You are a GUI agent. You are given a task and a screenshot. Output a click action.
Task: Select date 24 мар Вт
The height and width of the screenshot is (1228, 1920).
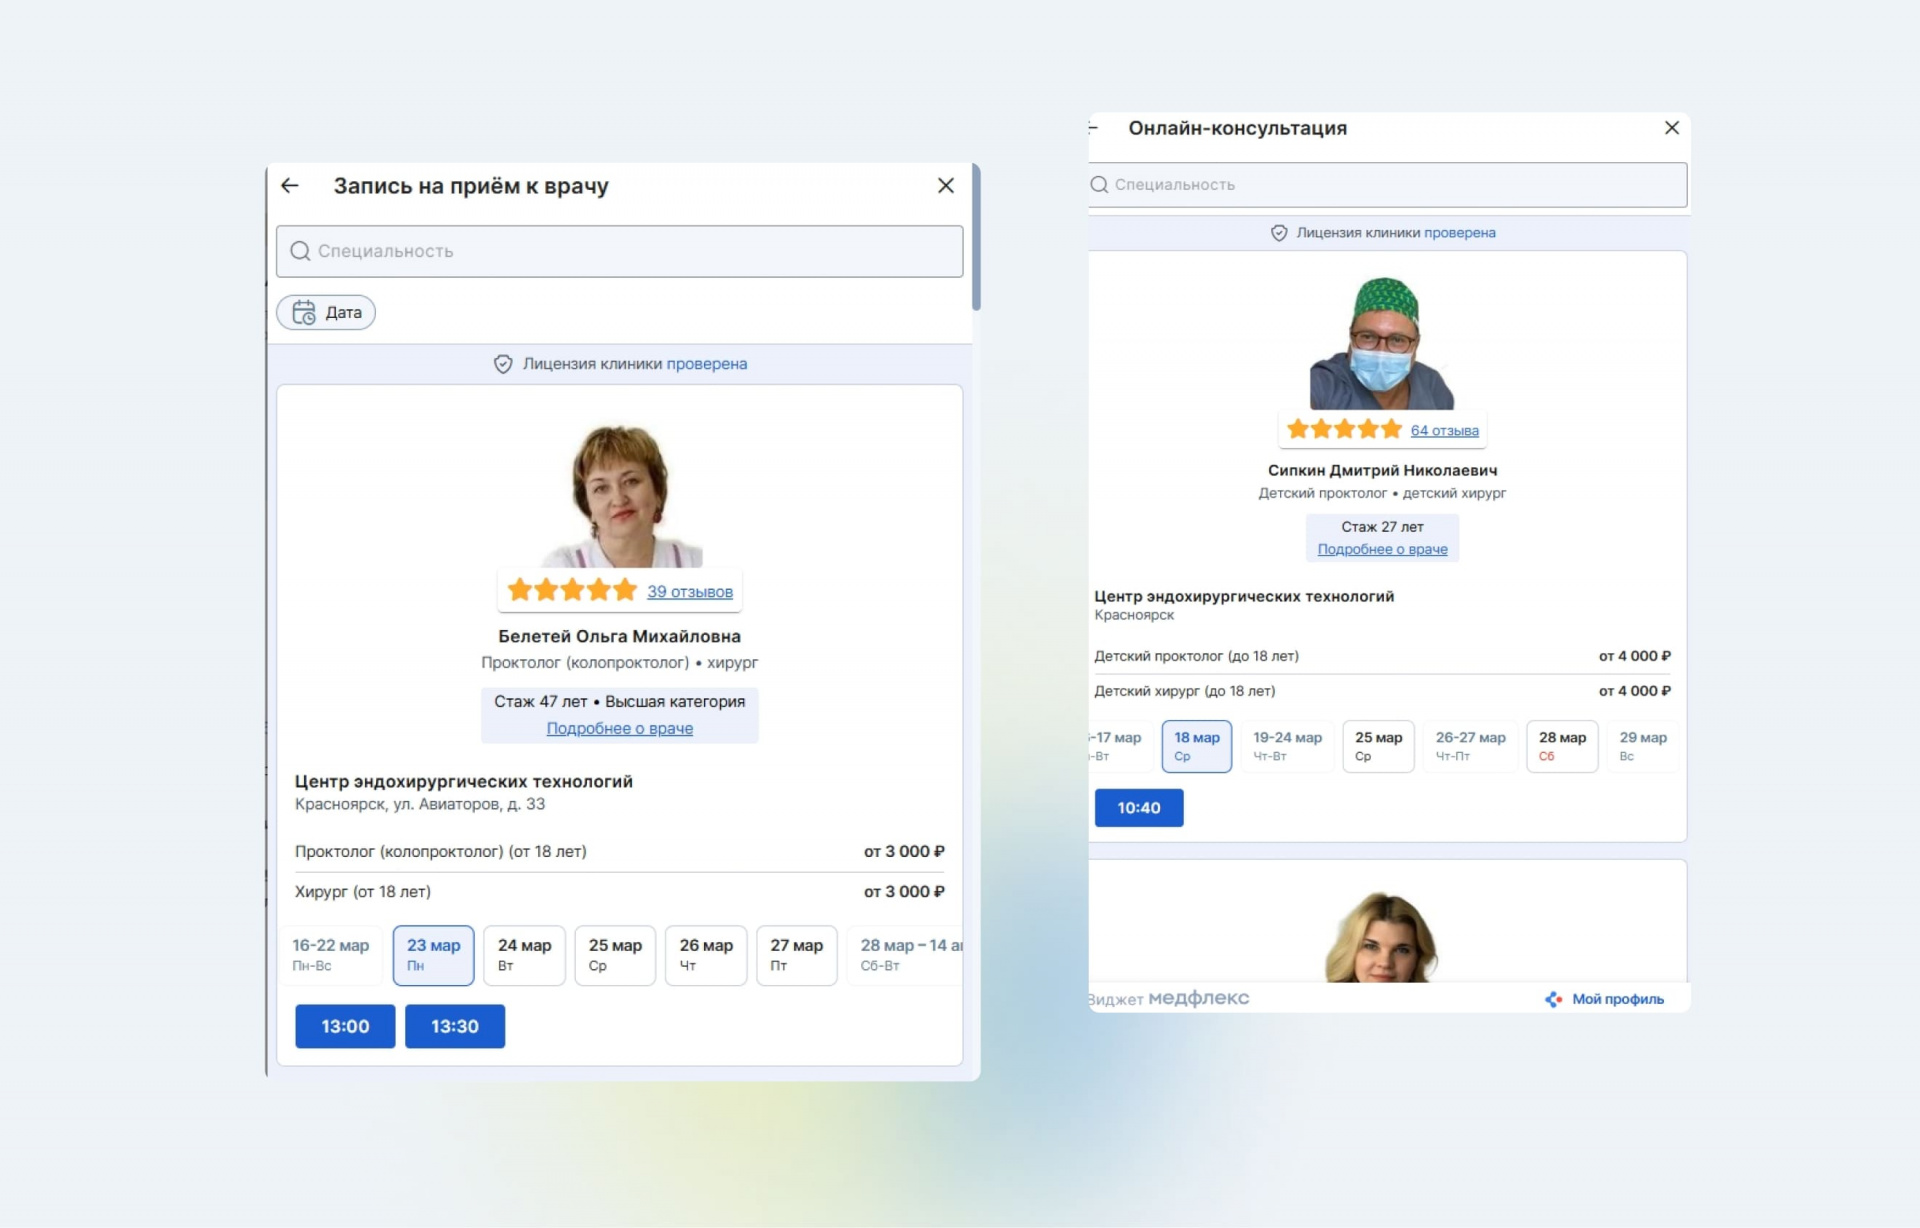[525, 955]
